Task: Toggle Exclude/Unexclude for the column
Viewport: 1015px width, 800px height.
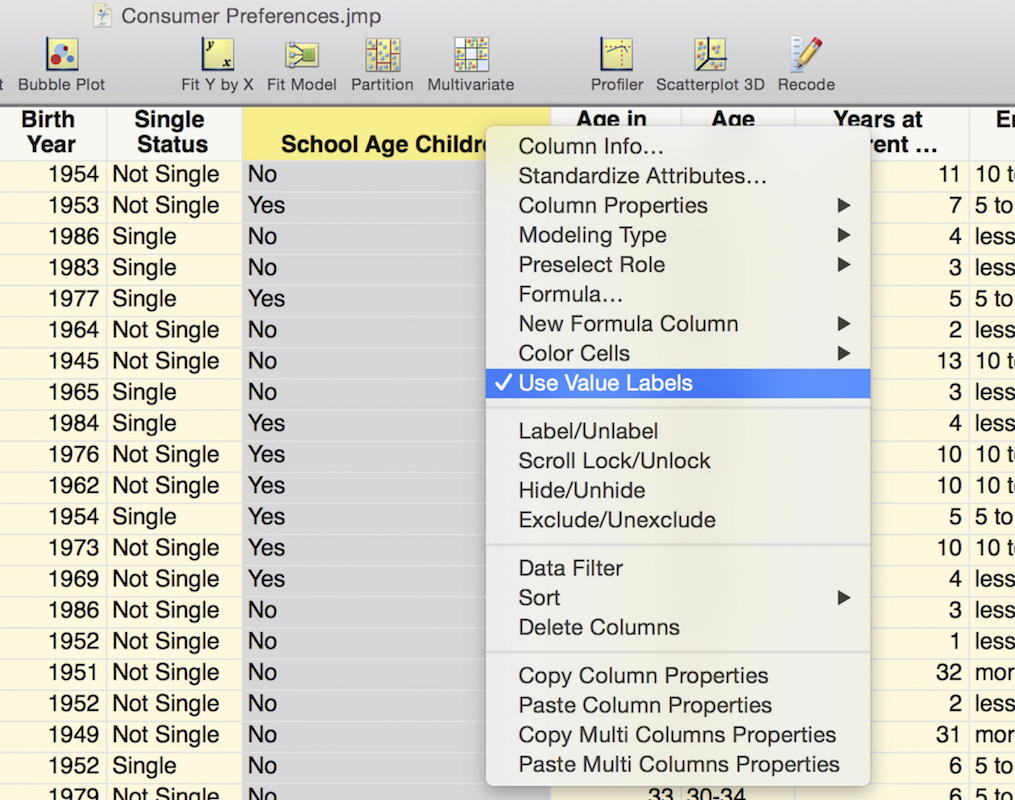Action: point(616,520)
